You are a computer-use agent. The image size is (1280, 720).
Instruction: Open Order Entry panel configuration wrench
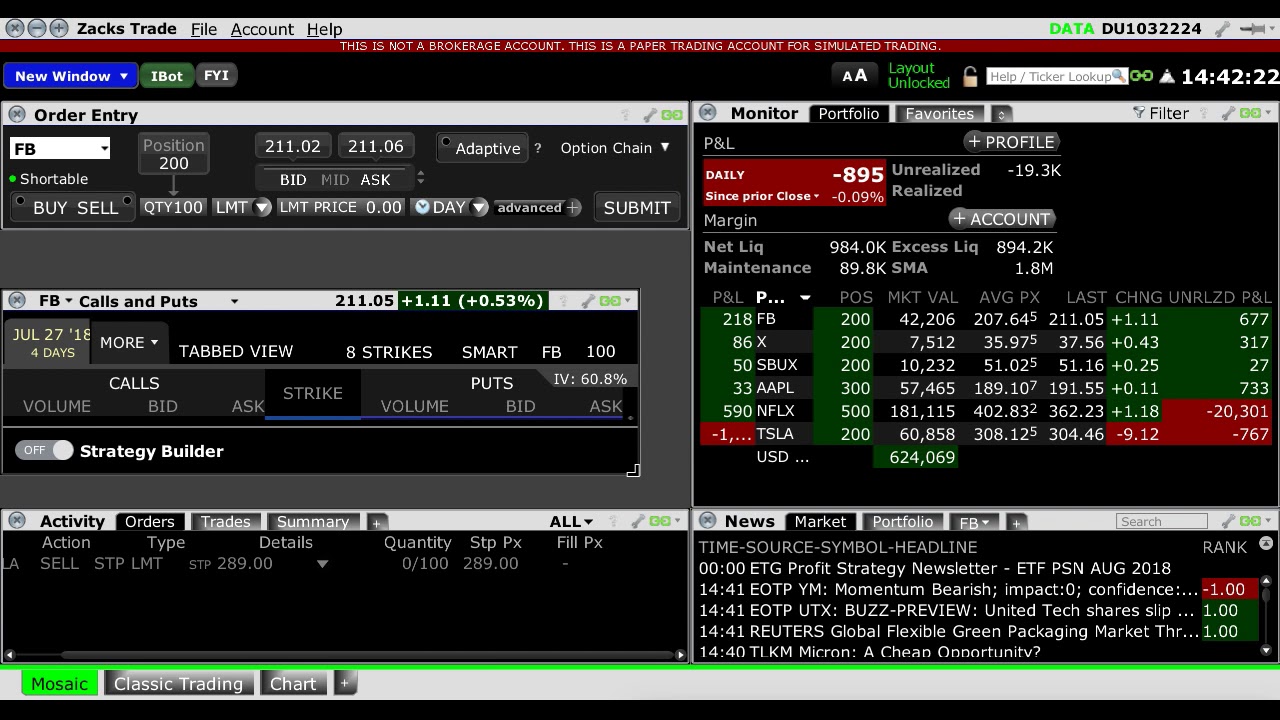(x=650, y=115)
